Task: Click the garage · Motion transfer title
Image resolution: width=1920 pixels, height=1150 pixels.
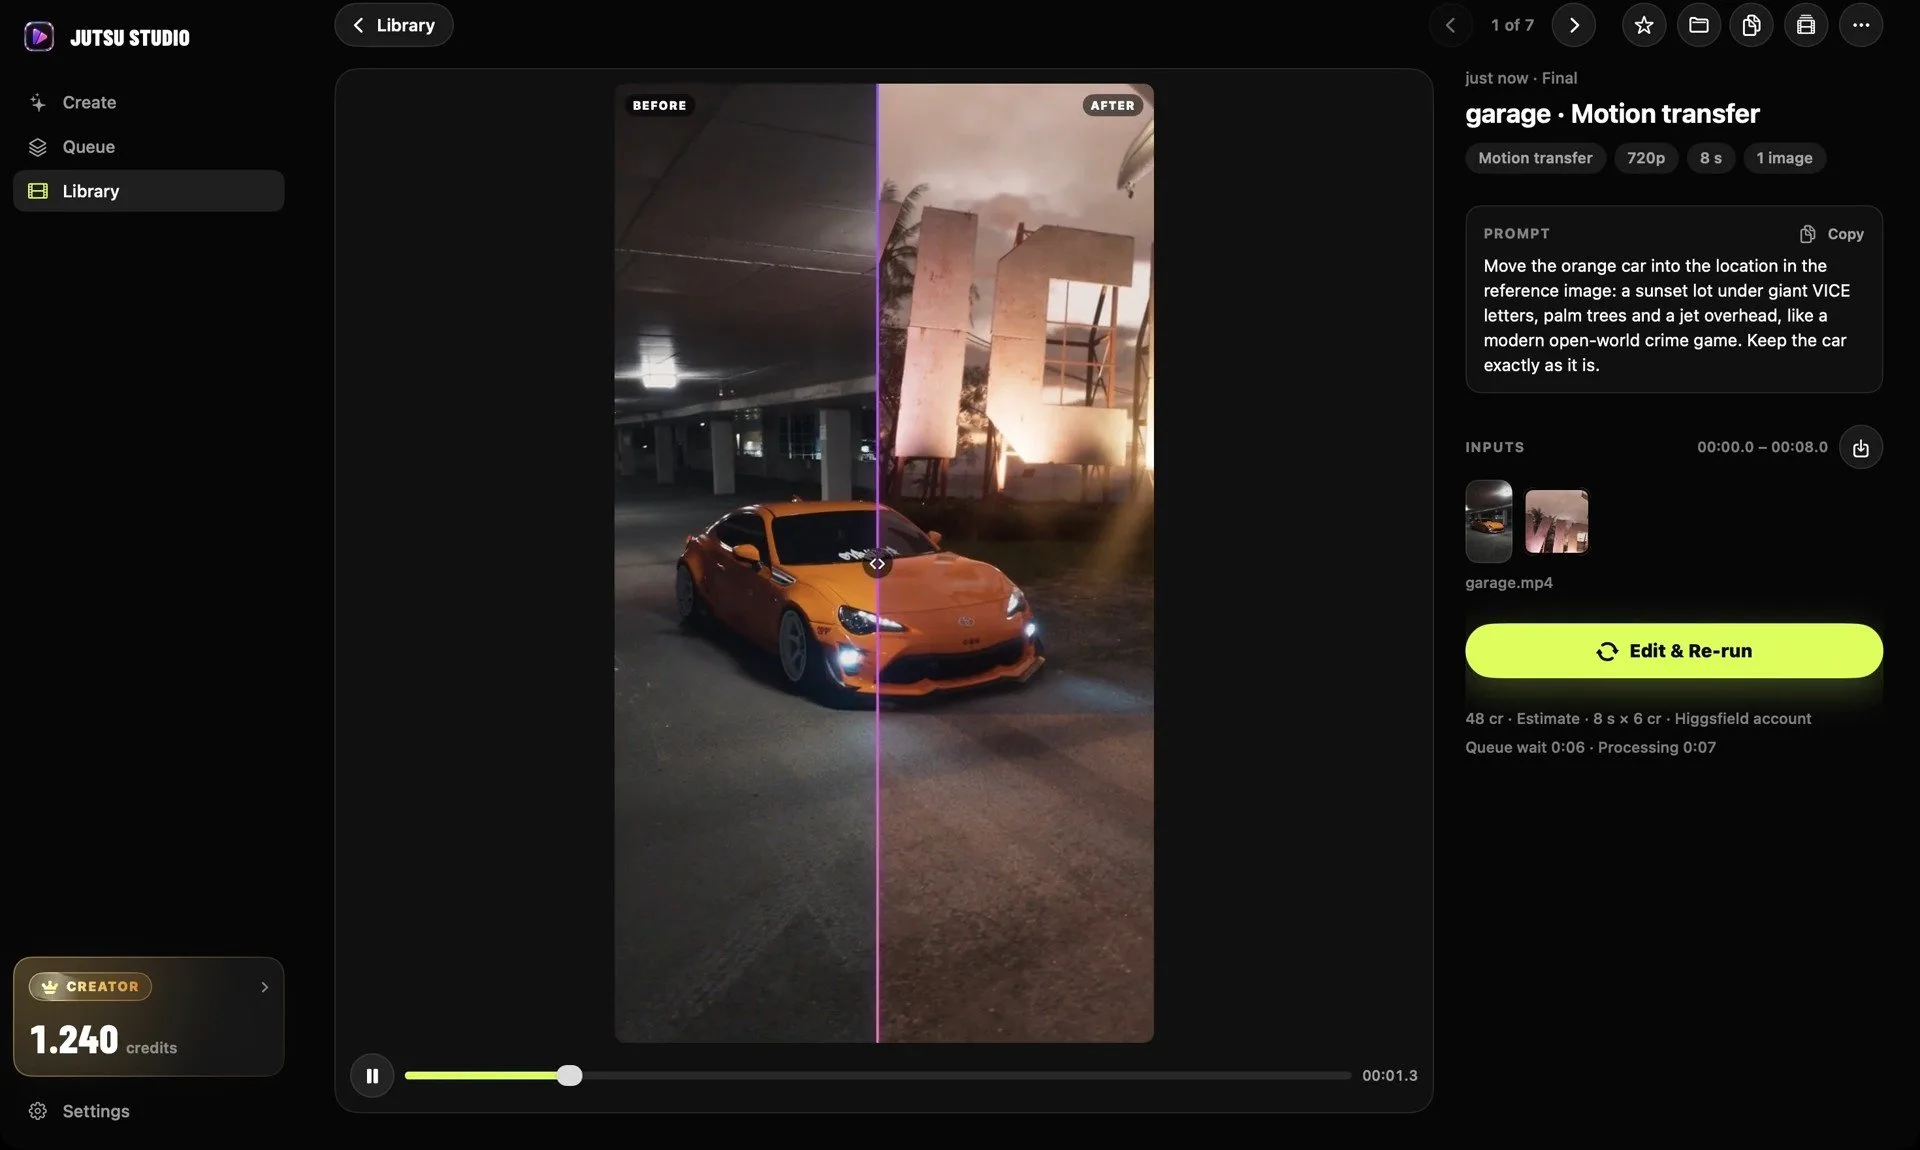Action: [x=1612, y=114]
